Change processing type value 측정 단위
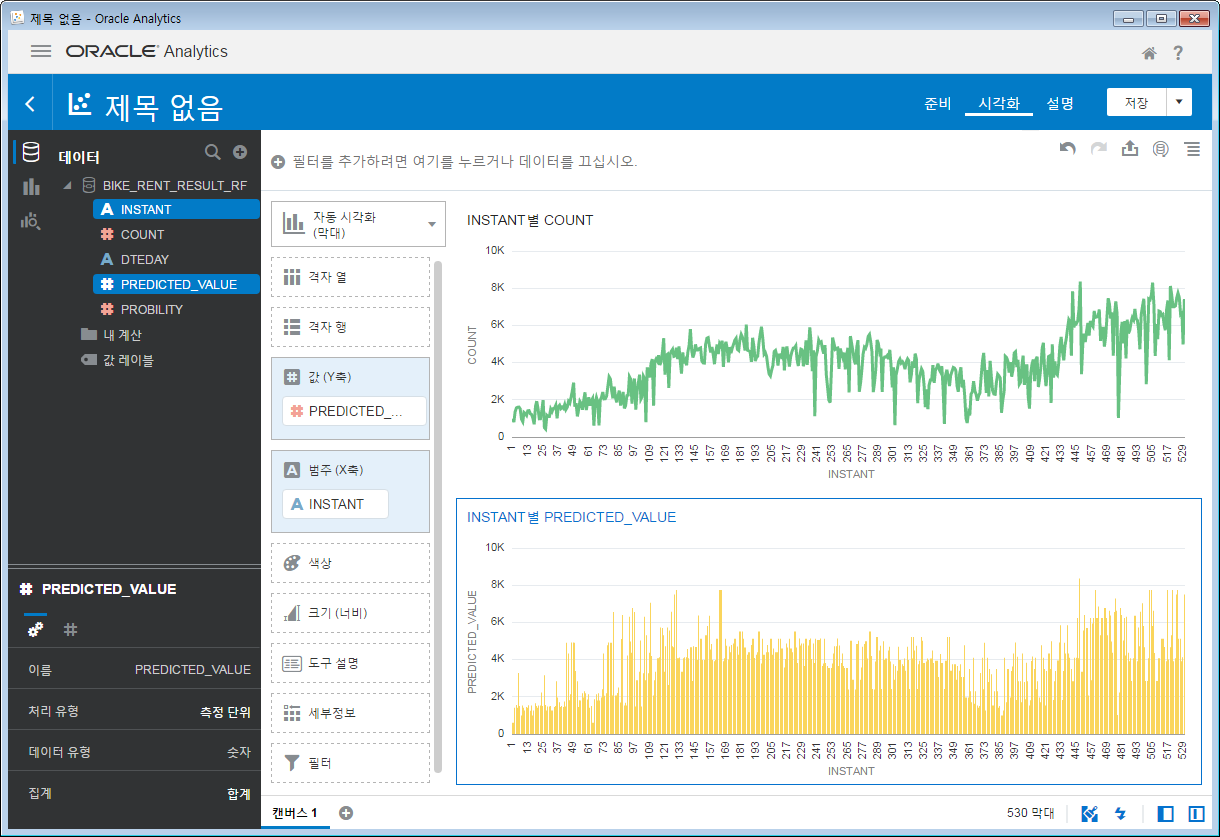The height and width of the screenshot is (837, 1220). (225, 712)
